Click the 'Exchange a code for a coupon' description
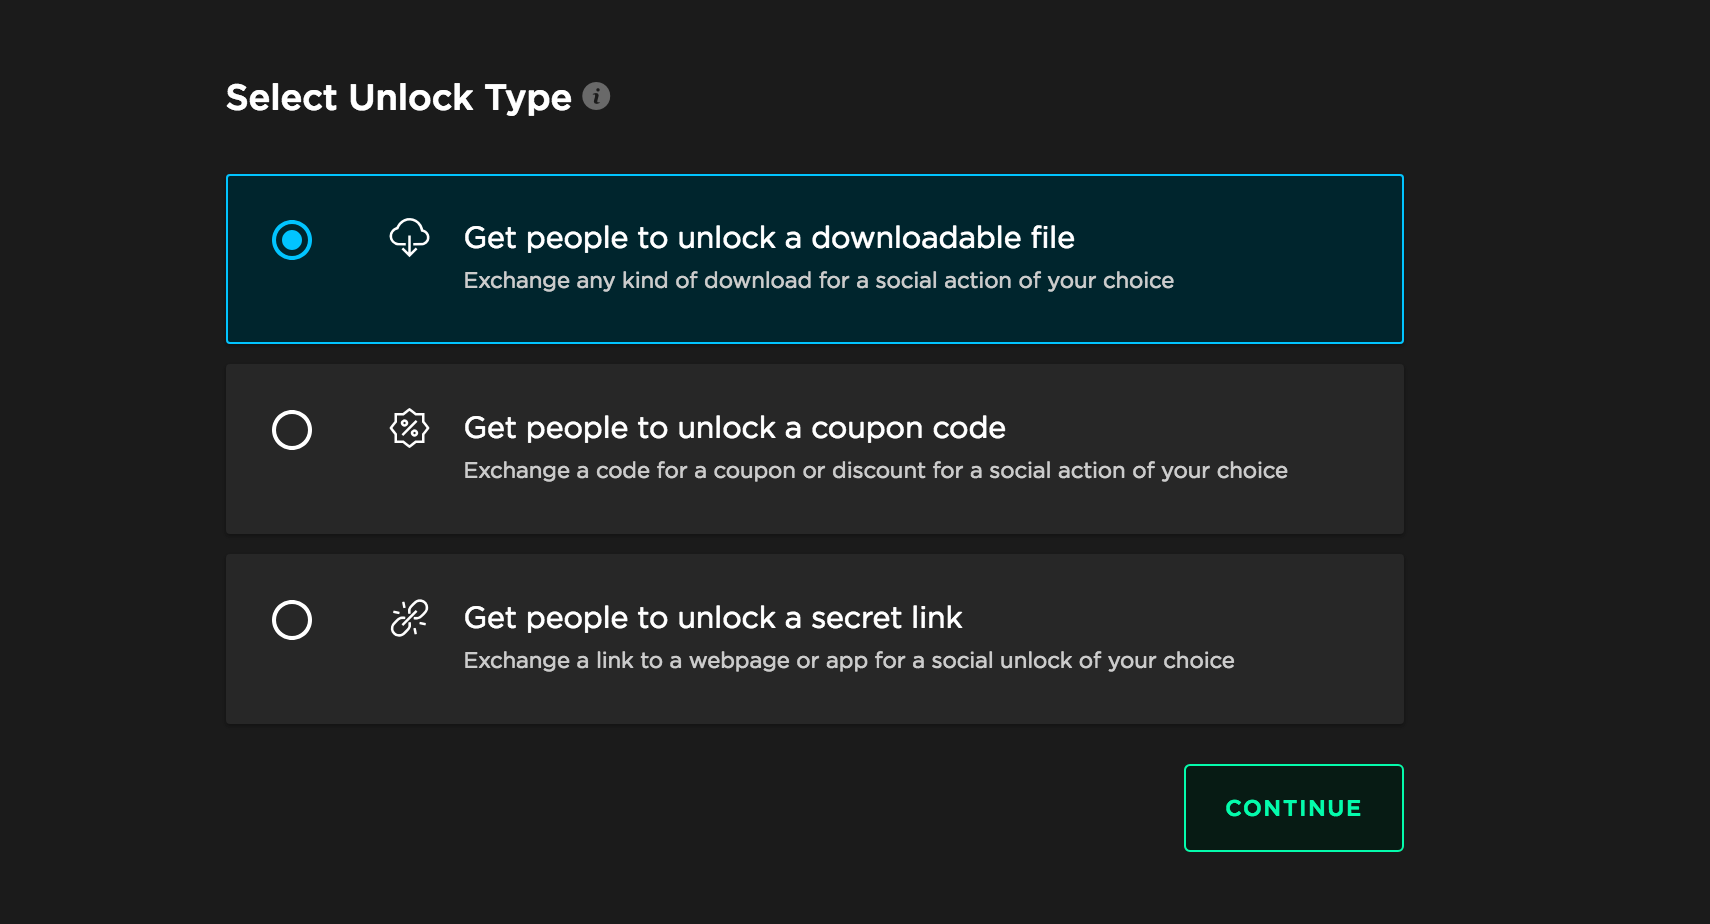 coord(876,470)
